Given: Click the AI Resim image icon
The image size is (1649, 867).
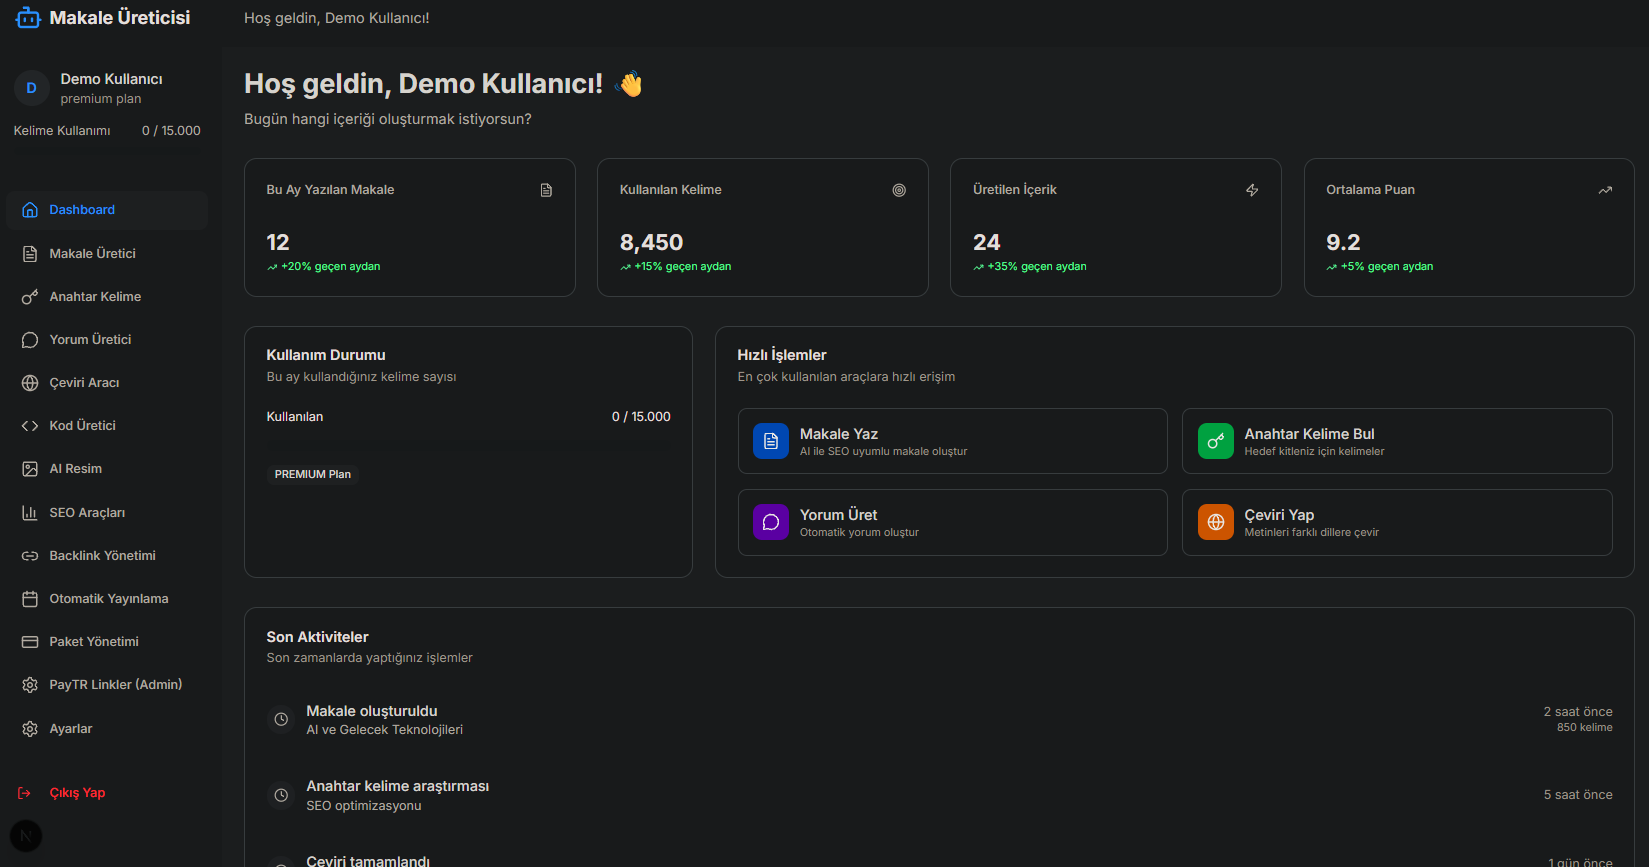Looking at the screenshot, I should pos(30,469).
